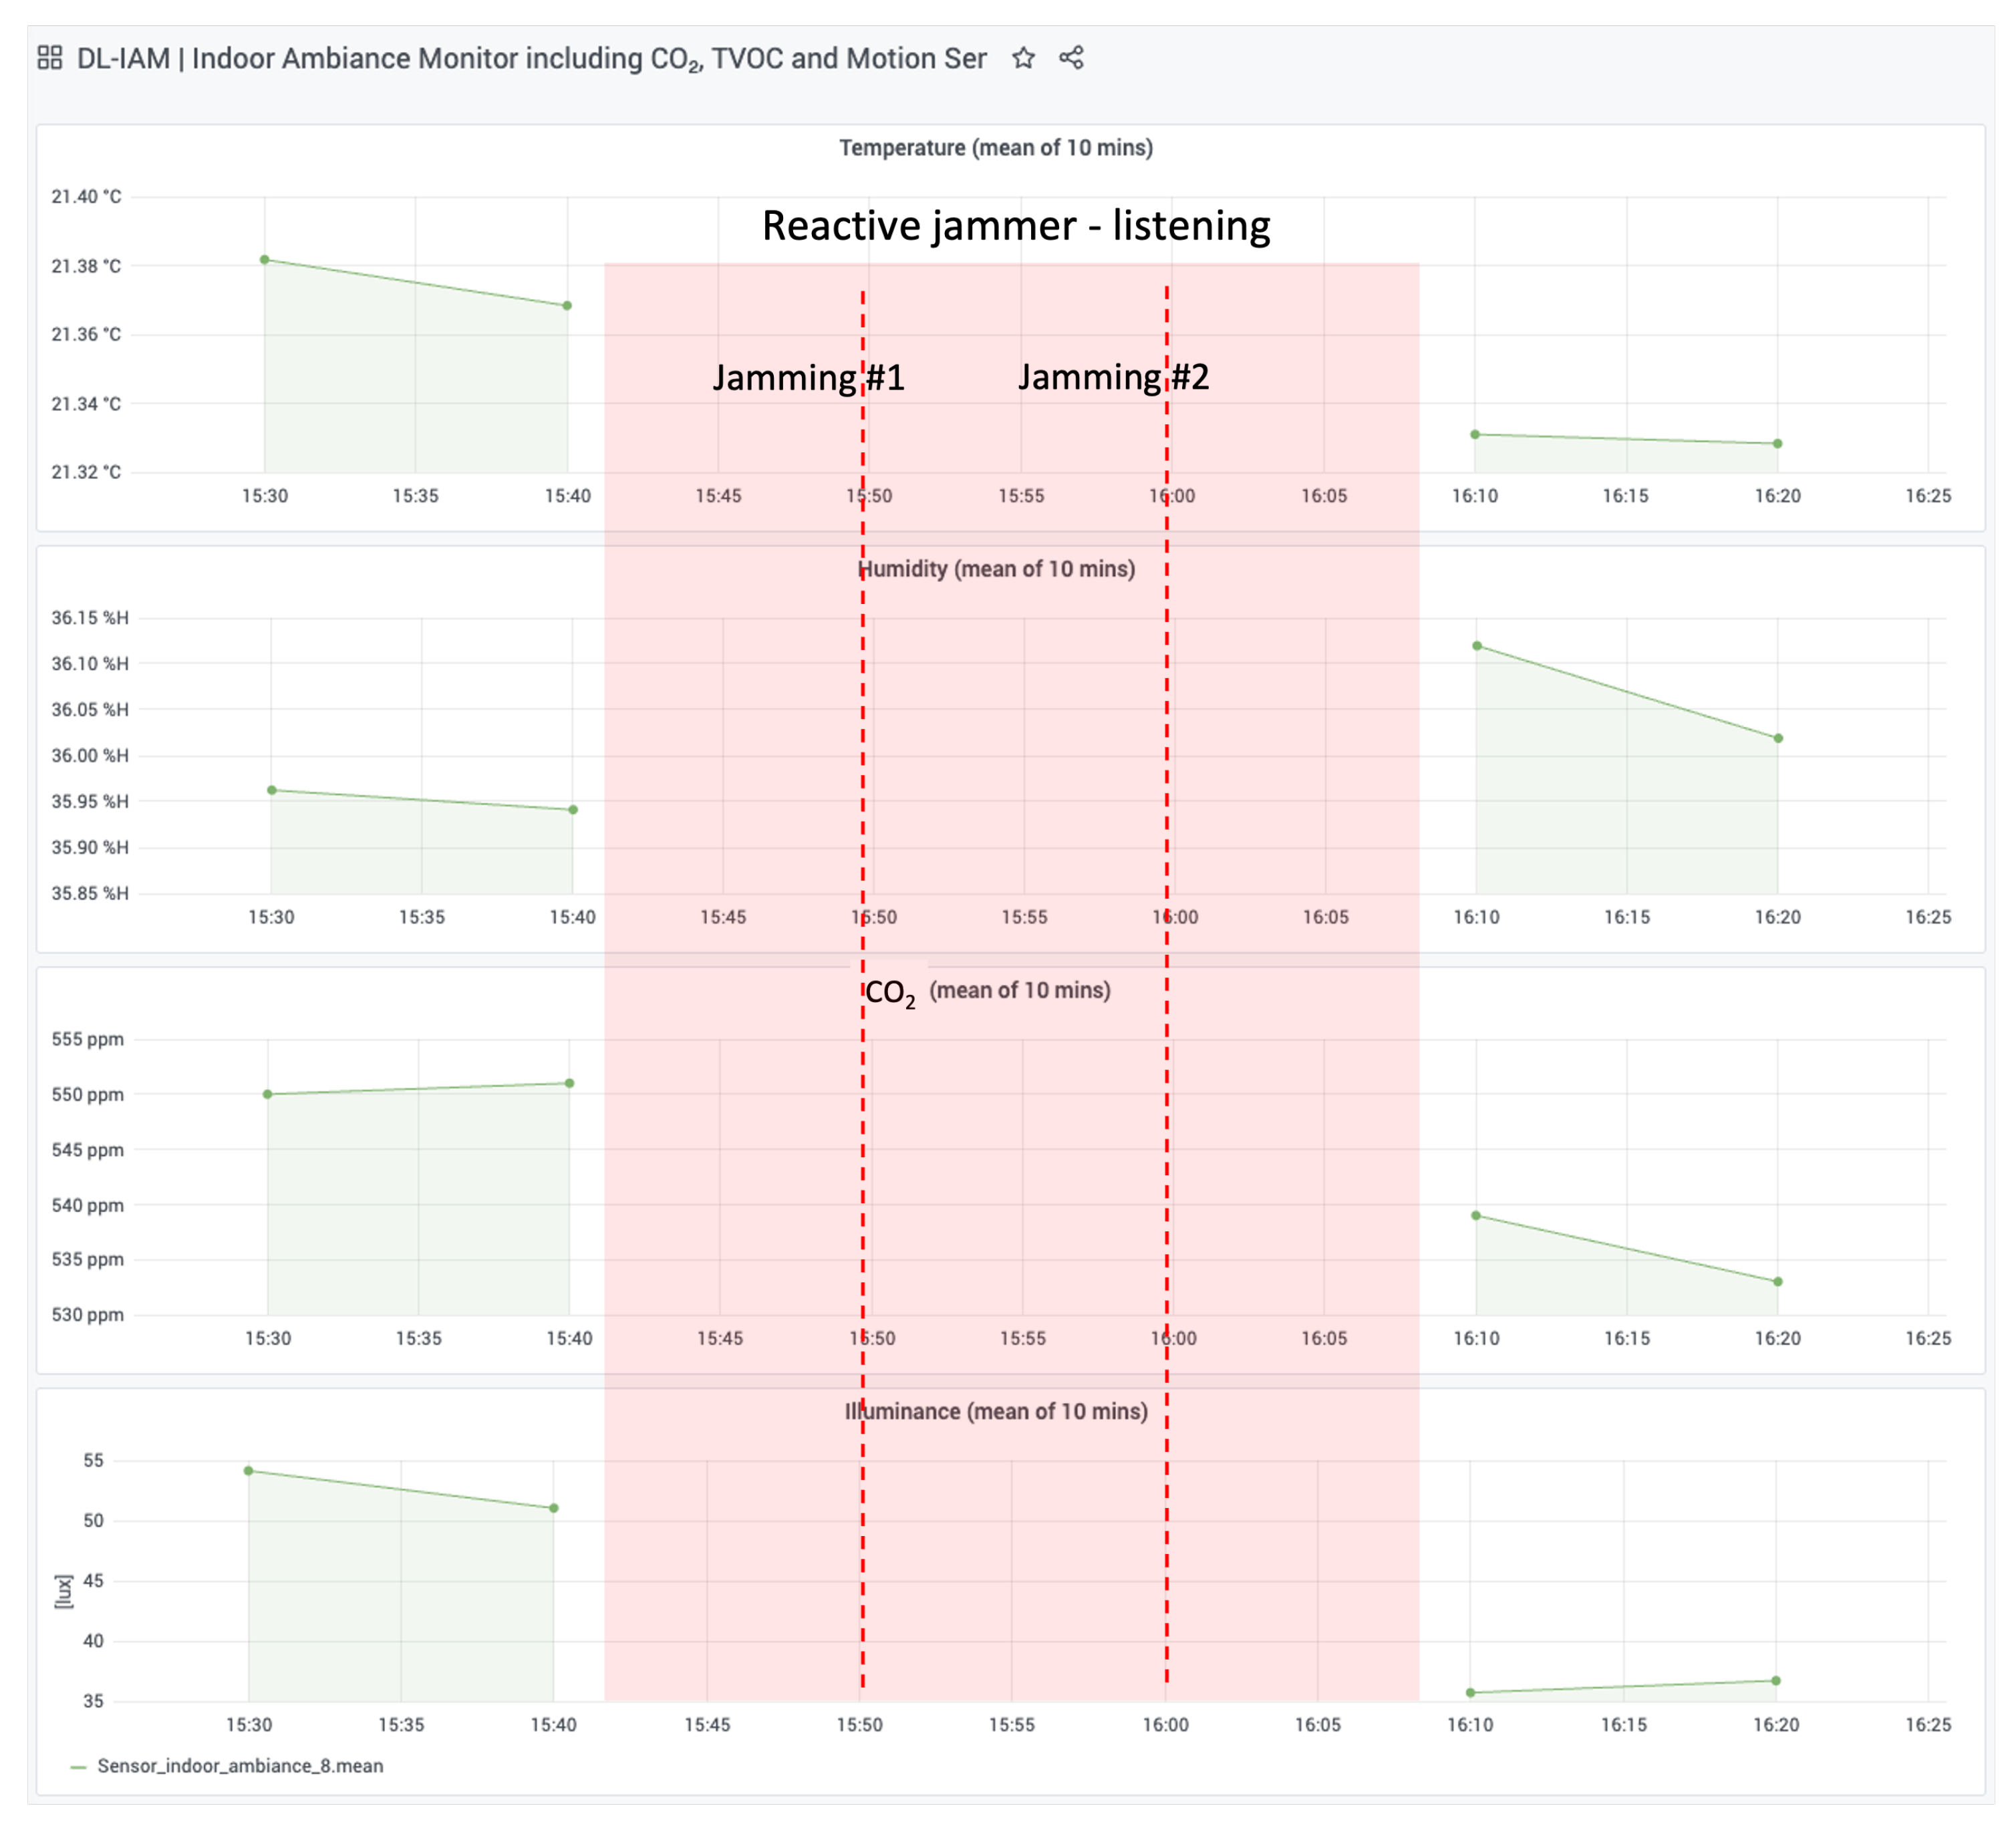2016x1826 pixels.
Task: Open the Illuminance panel title menu
Action: click(x=996, y=1411)
